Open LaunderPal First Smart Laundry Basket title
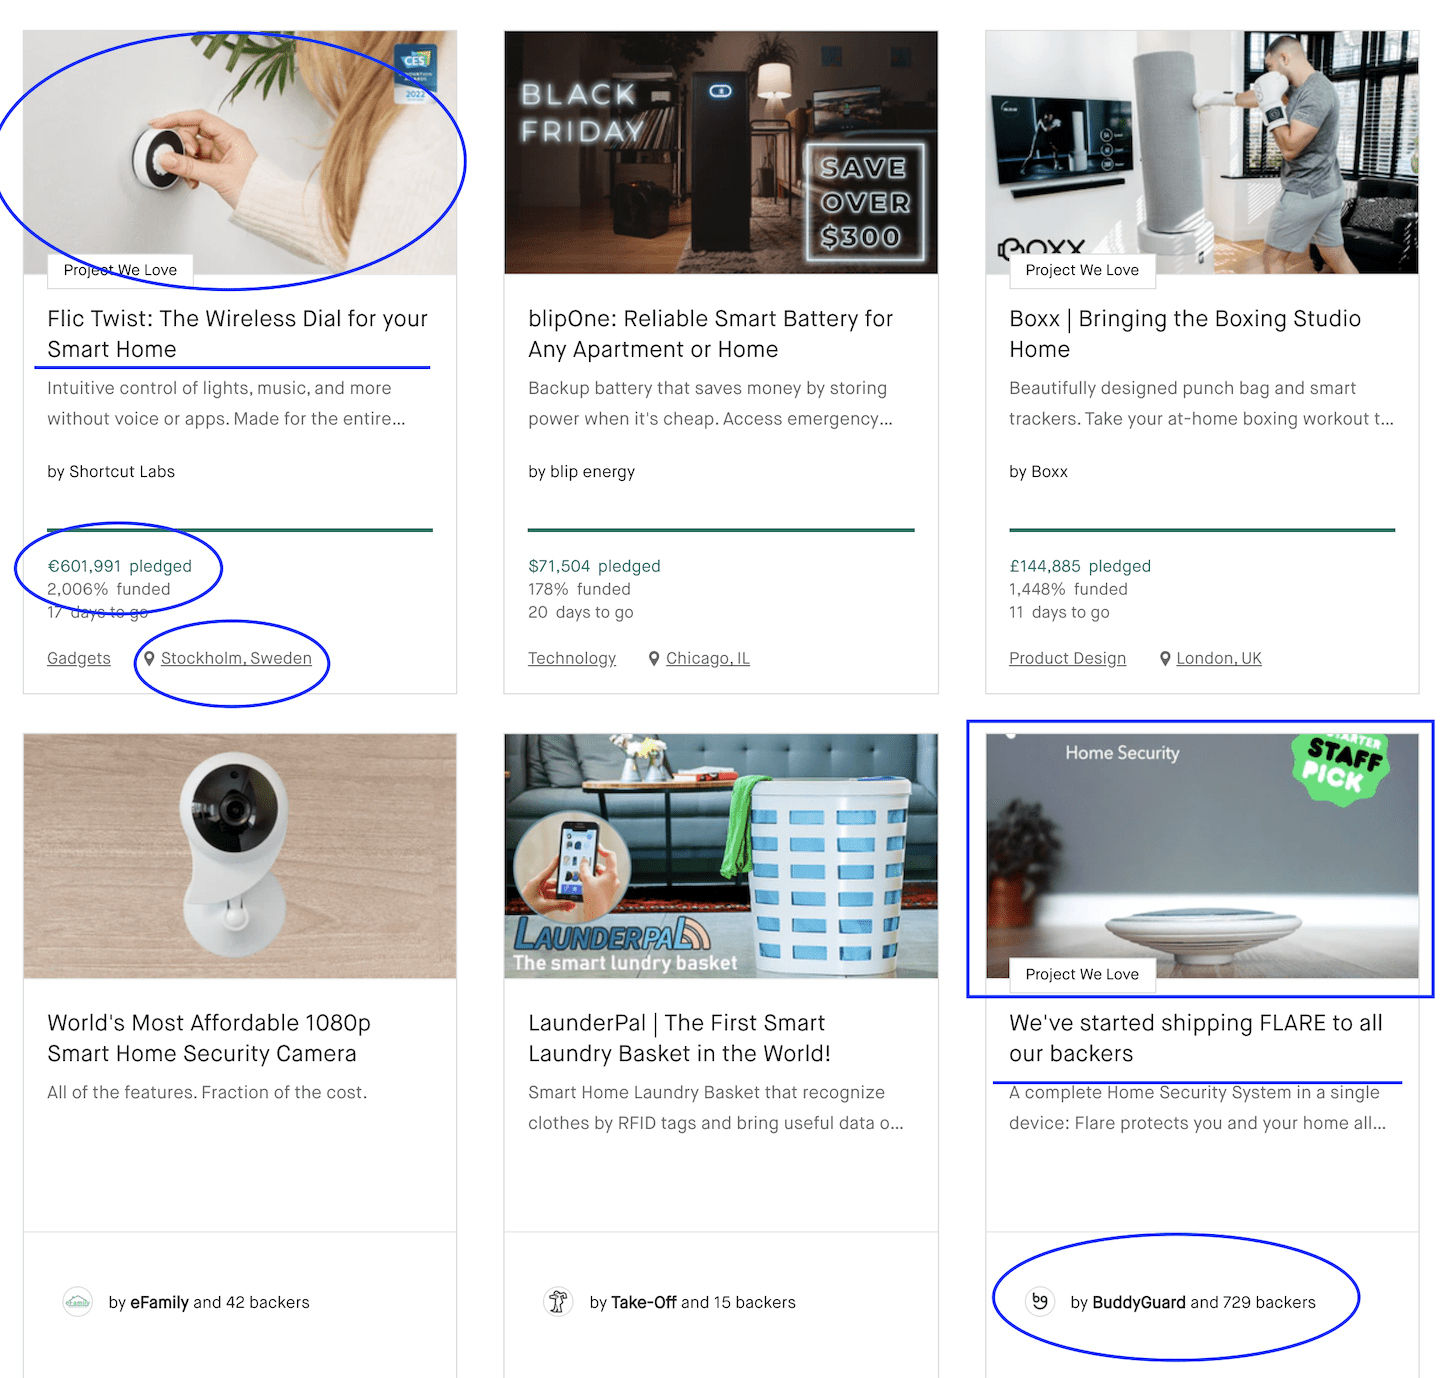The image size is (1448, 1378). (x=679, y=1038)
